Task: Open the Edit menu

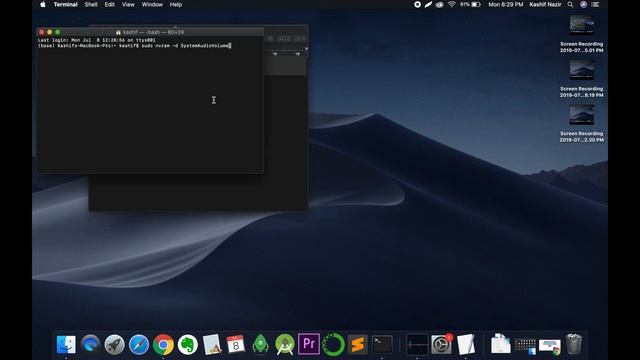Action: [x=109, y=4]
